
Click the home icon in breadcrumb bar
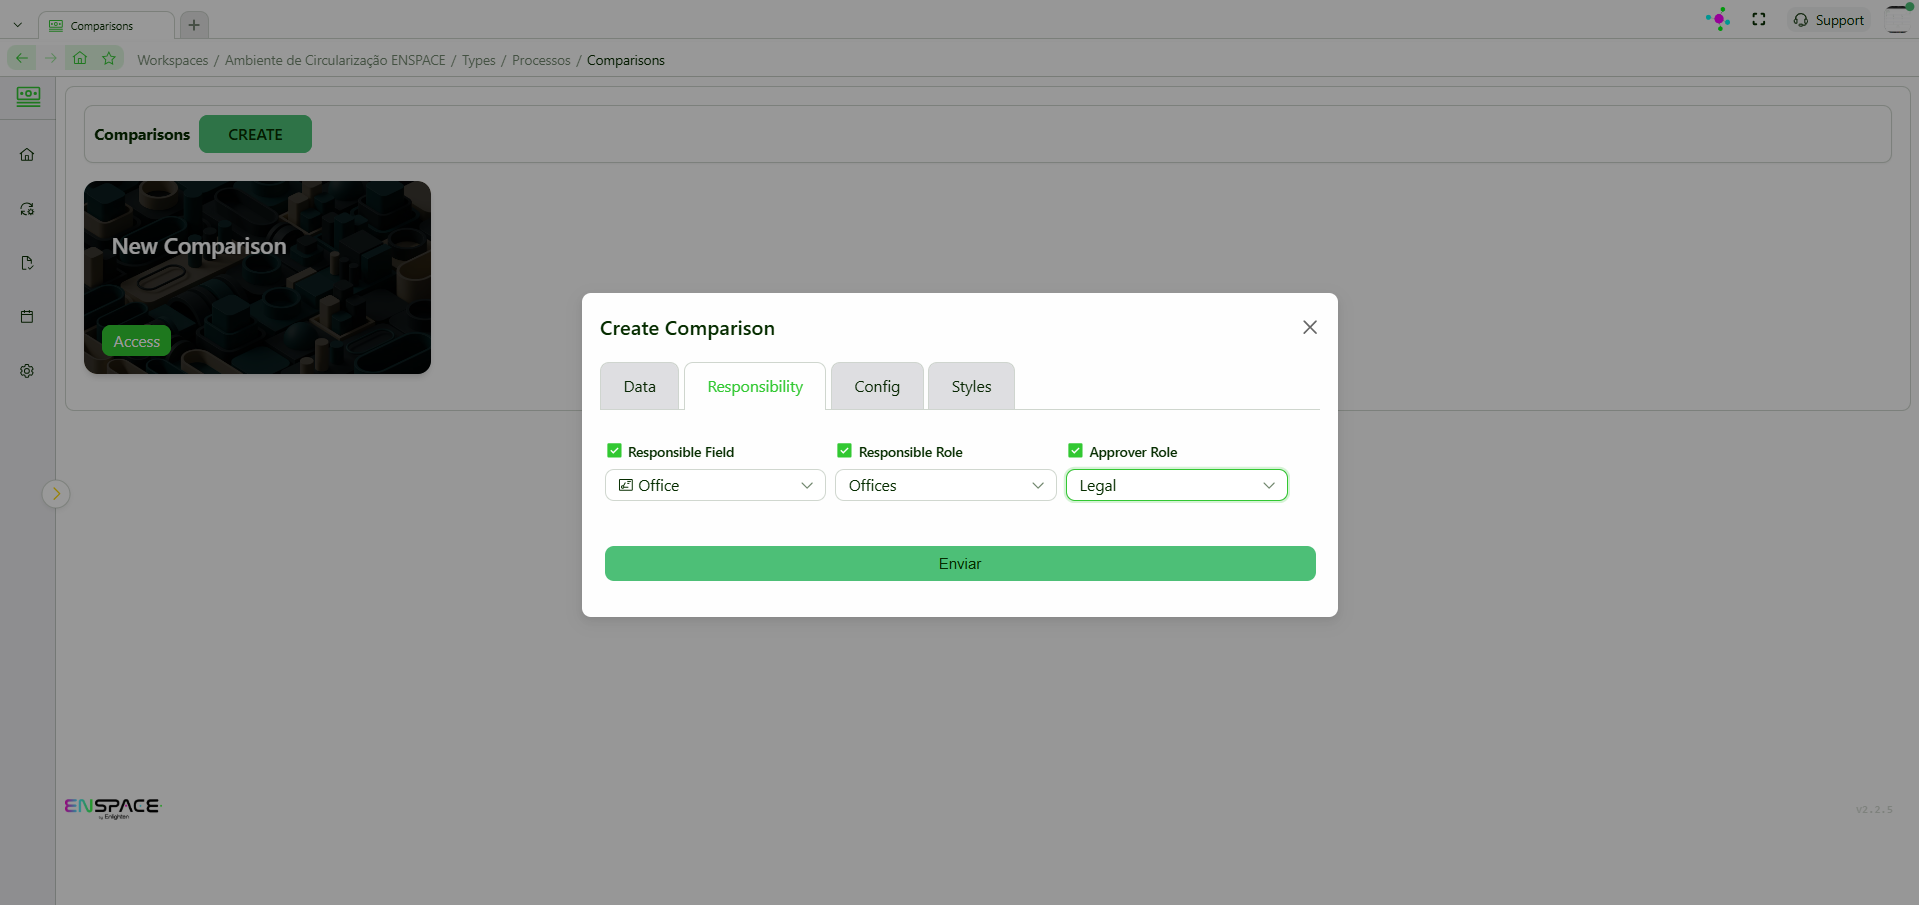click(x=80, y=58)
